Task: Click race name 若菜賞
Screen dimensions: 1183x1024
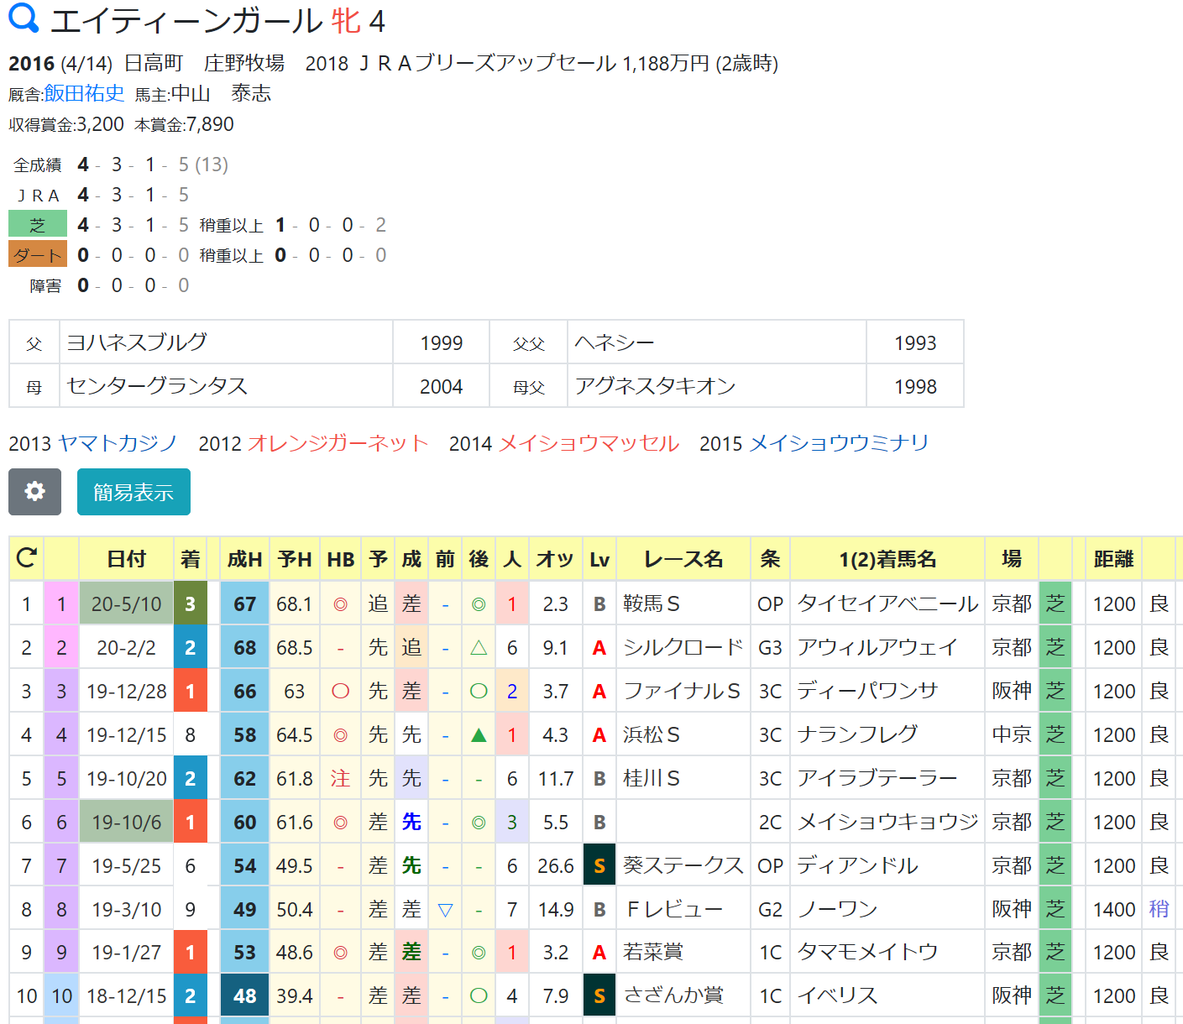Action: pyautogui.click(x=653, y=952)
